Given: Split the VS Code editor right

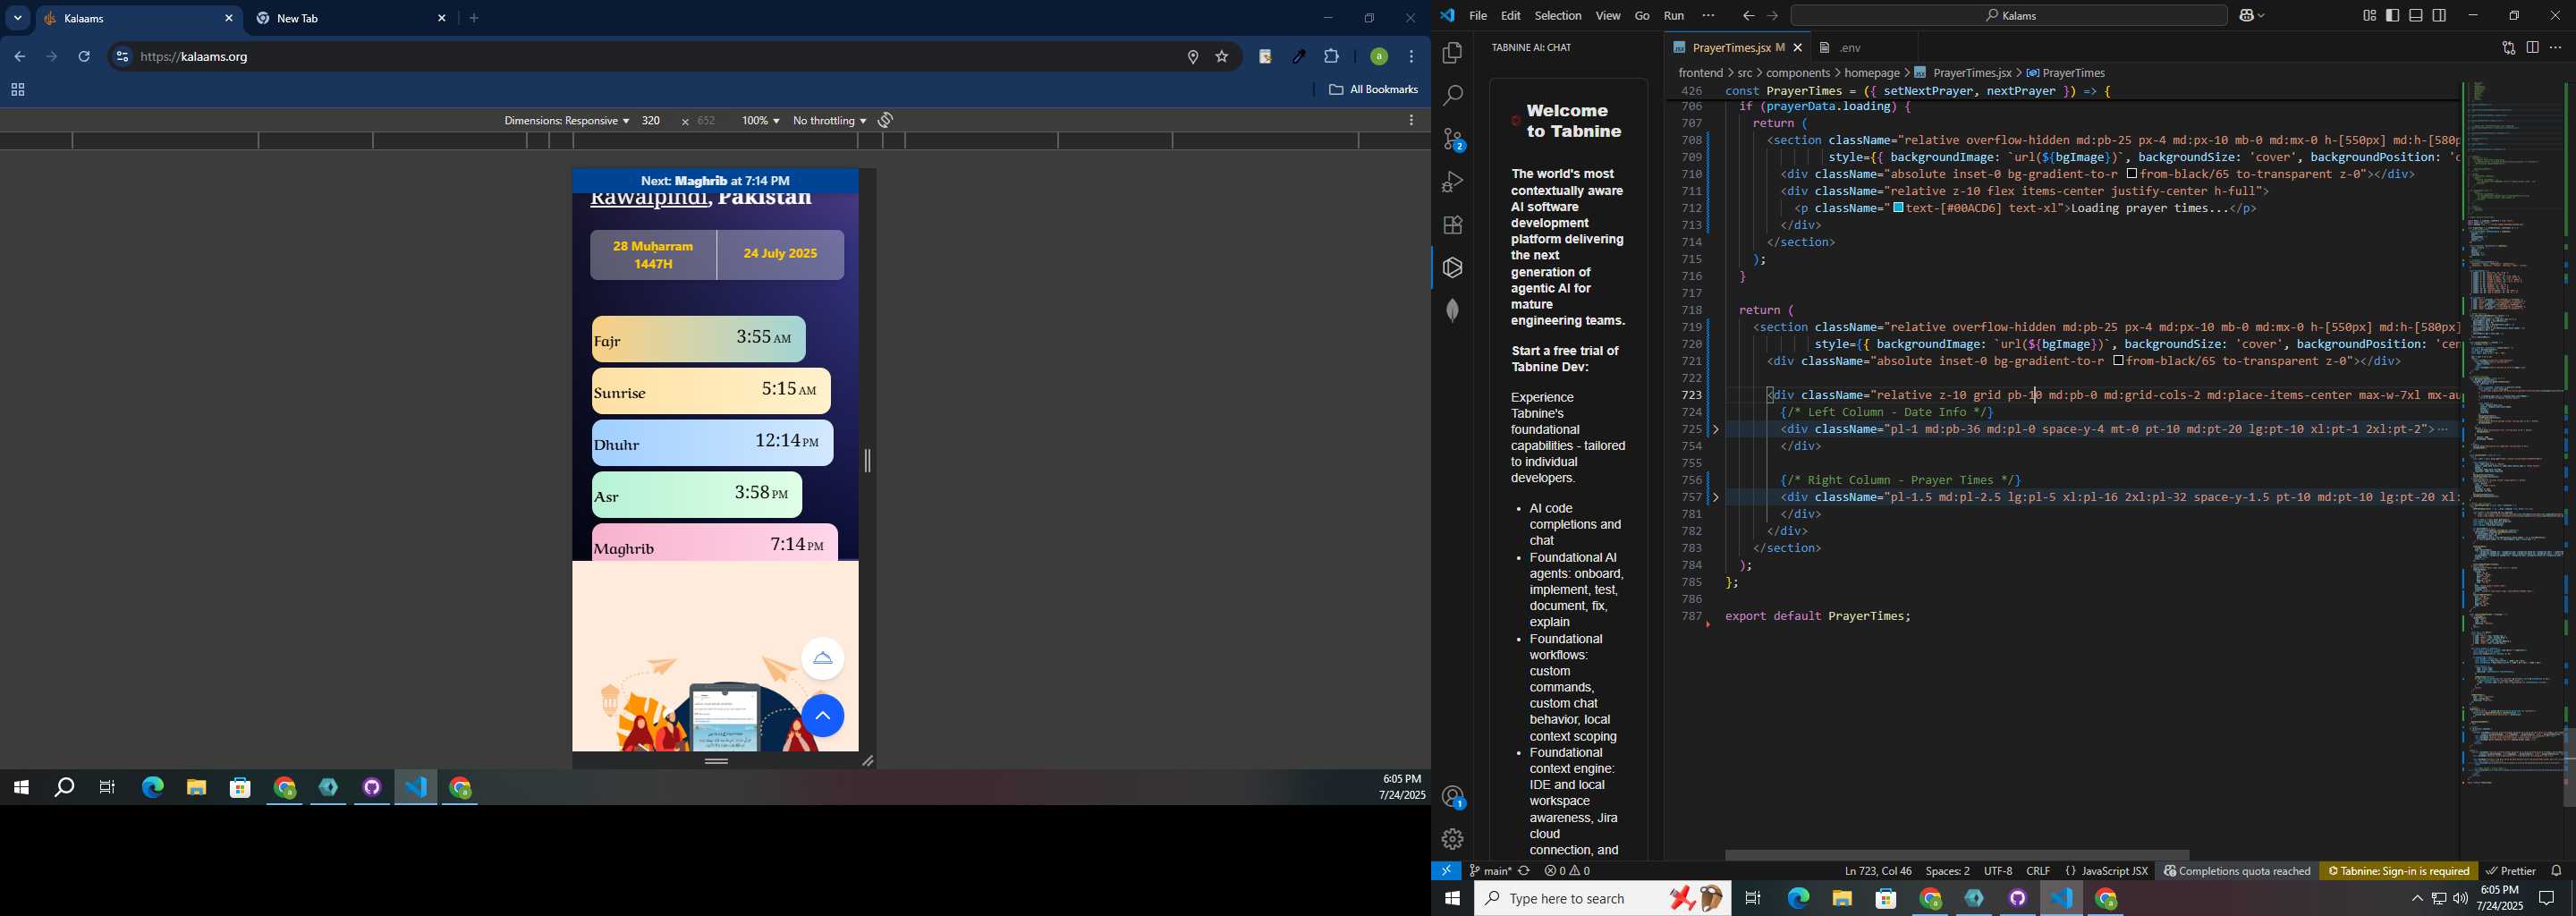Looking at the screenshot, I should pyautogui.click(x=2532, y=48).
